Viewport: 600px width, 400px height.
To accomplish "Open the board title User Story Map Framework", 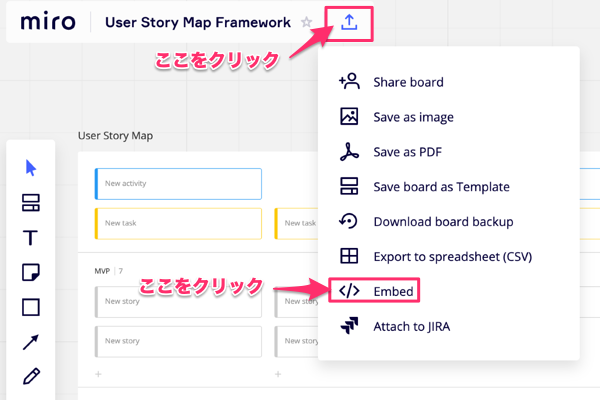I will pos(198,22).
